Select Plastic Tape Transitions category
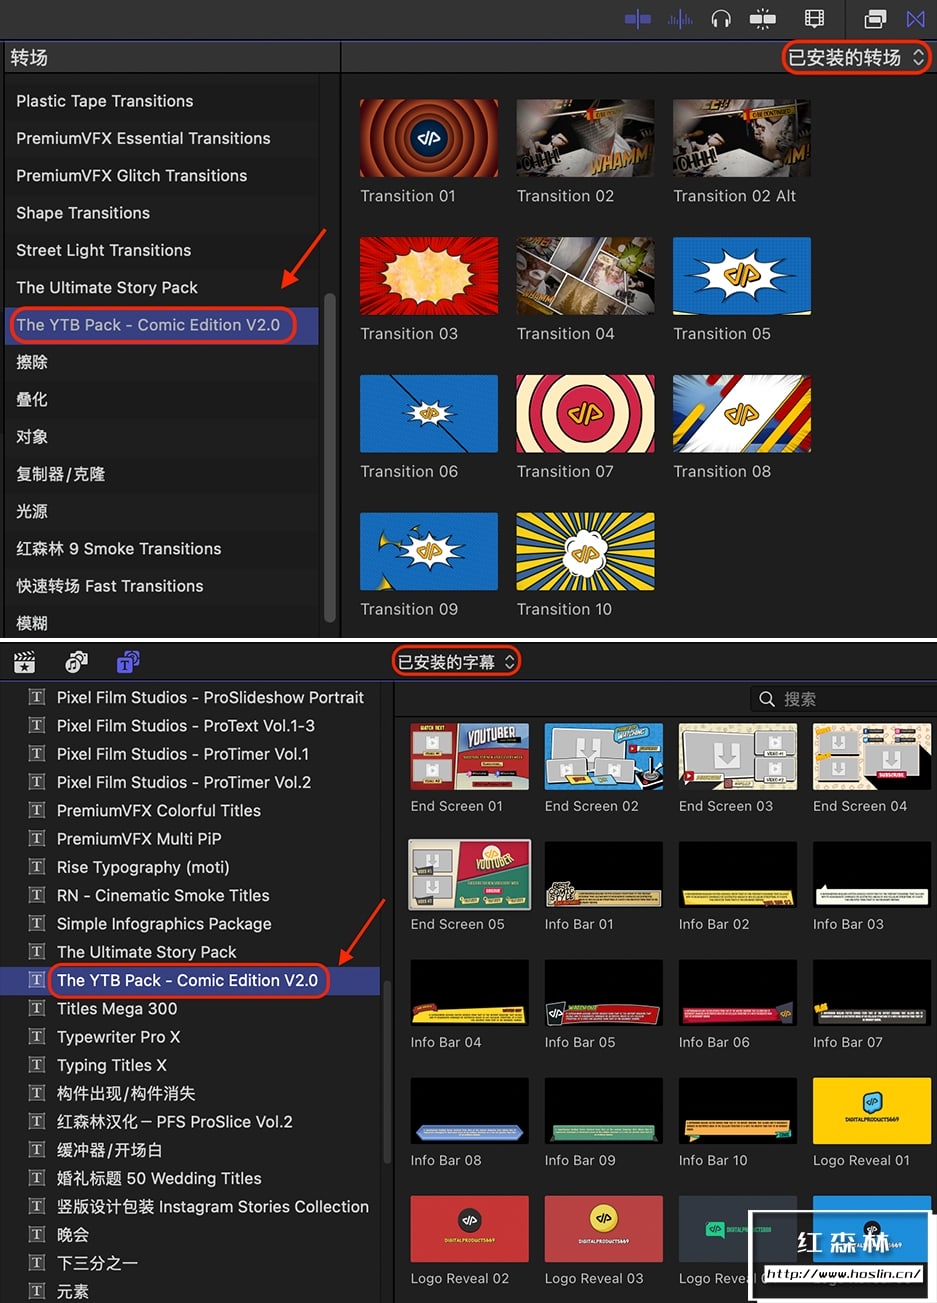 tap(105, 101)
